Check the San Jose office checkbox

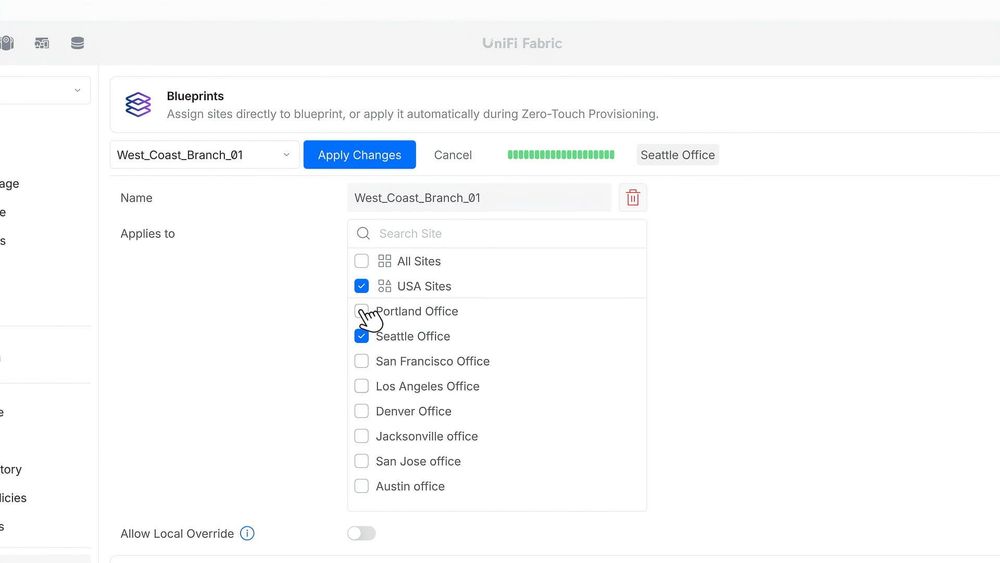361,461
